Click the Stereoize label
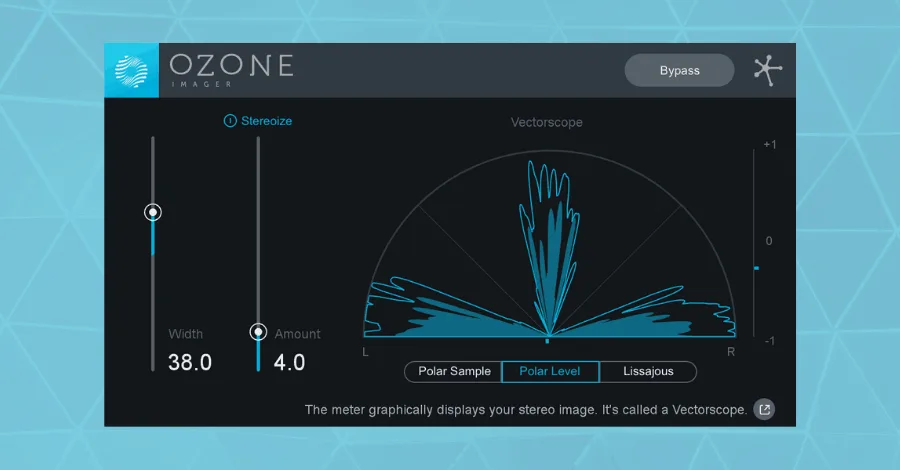900x470 pixels. (266, 121)
